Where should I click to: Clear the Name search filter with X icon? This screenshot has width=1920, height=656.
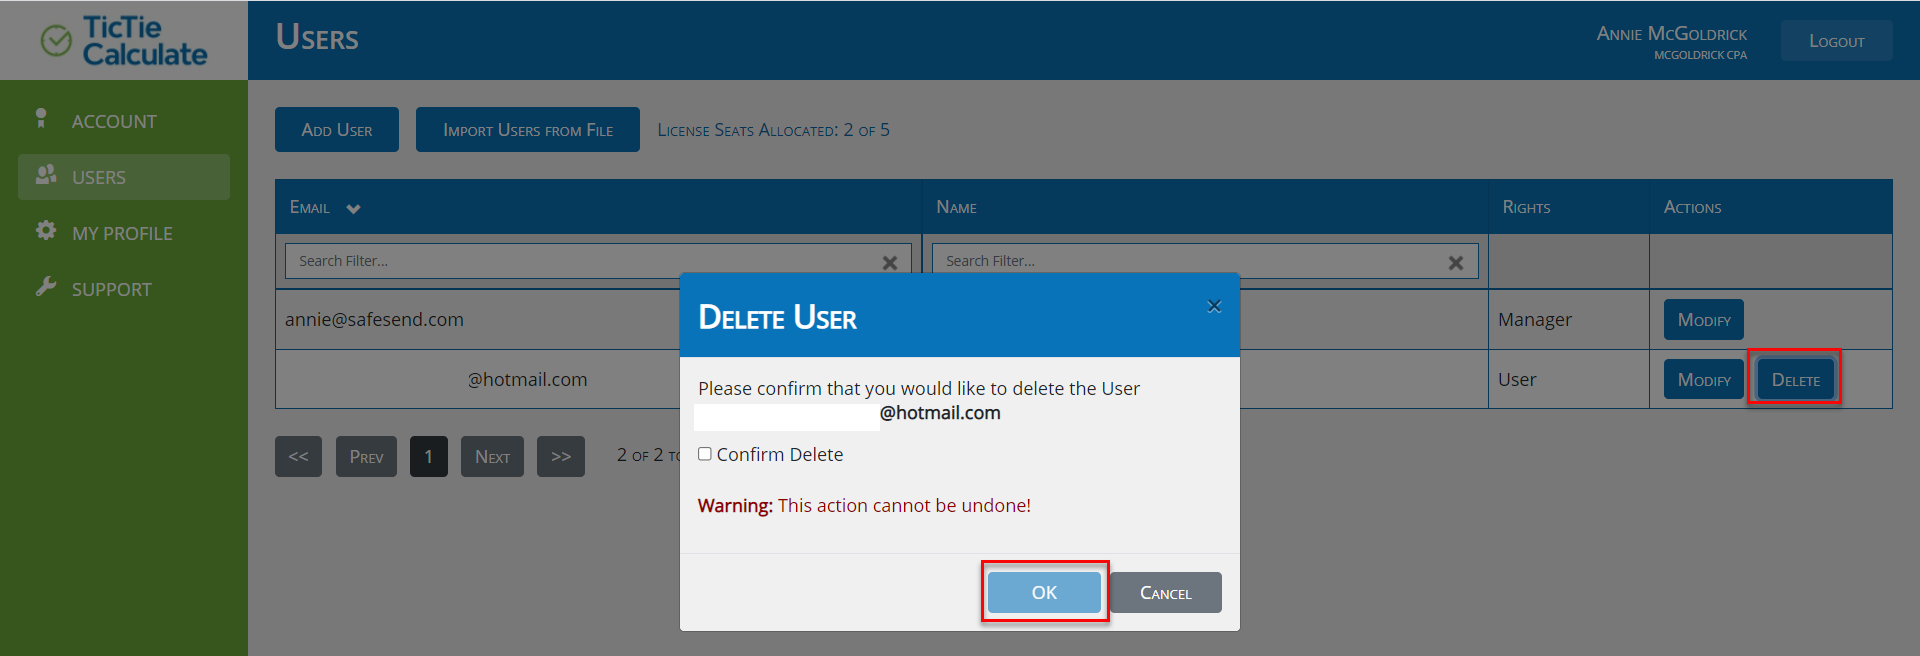[x=1456, y=262]
